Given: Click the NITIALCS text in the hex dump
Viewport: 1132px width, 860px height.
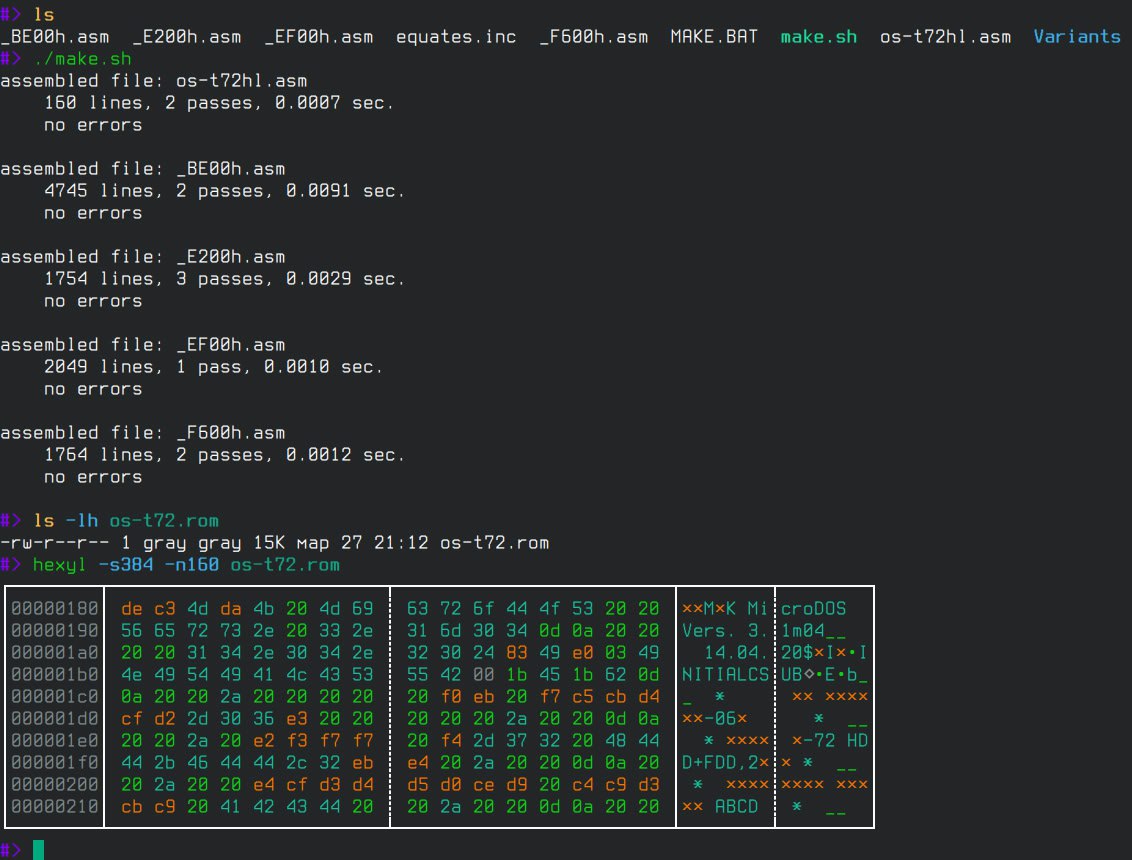Looking at the screenshot, I should click(725, 674).
